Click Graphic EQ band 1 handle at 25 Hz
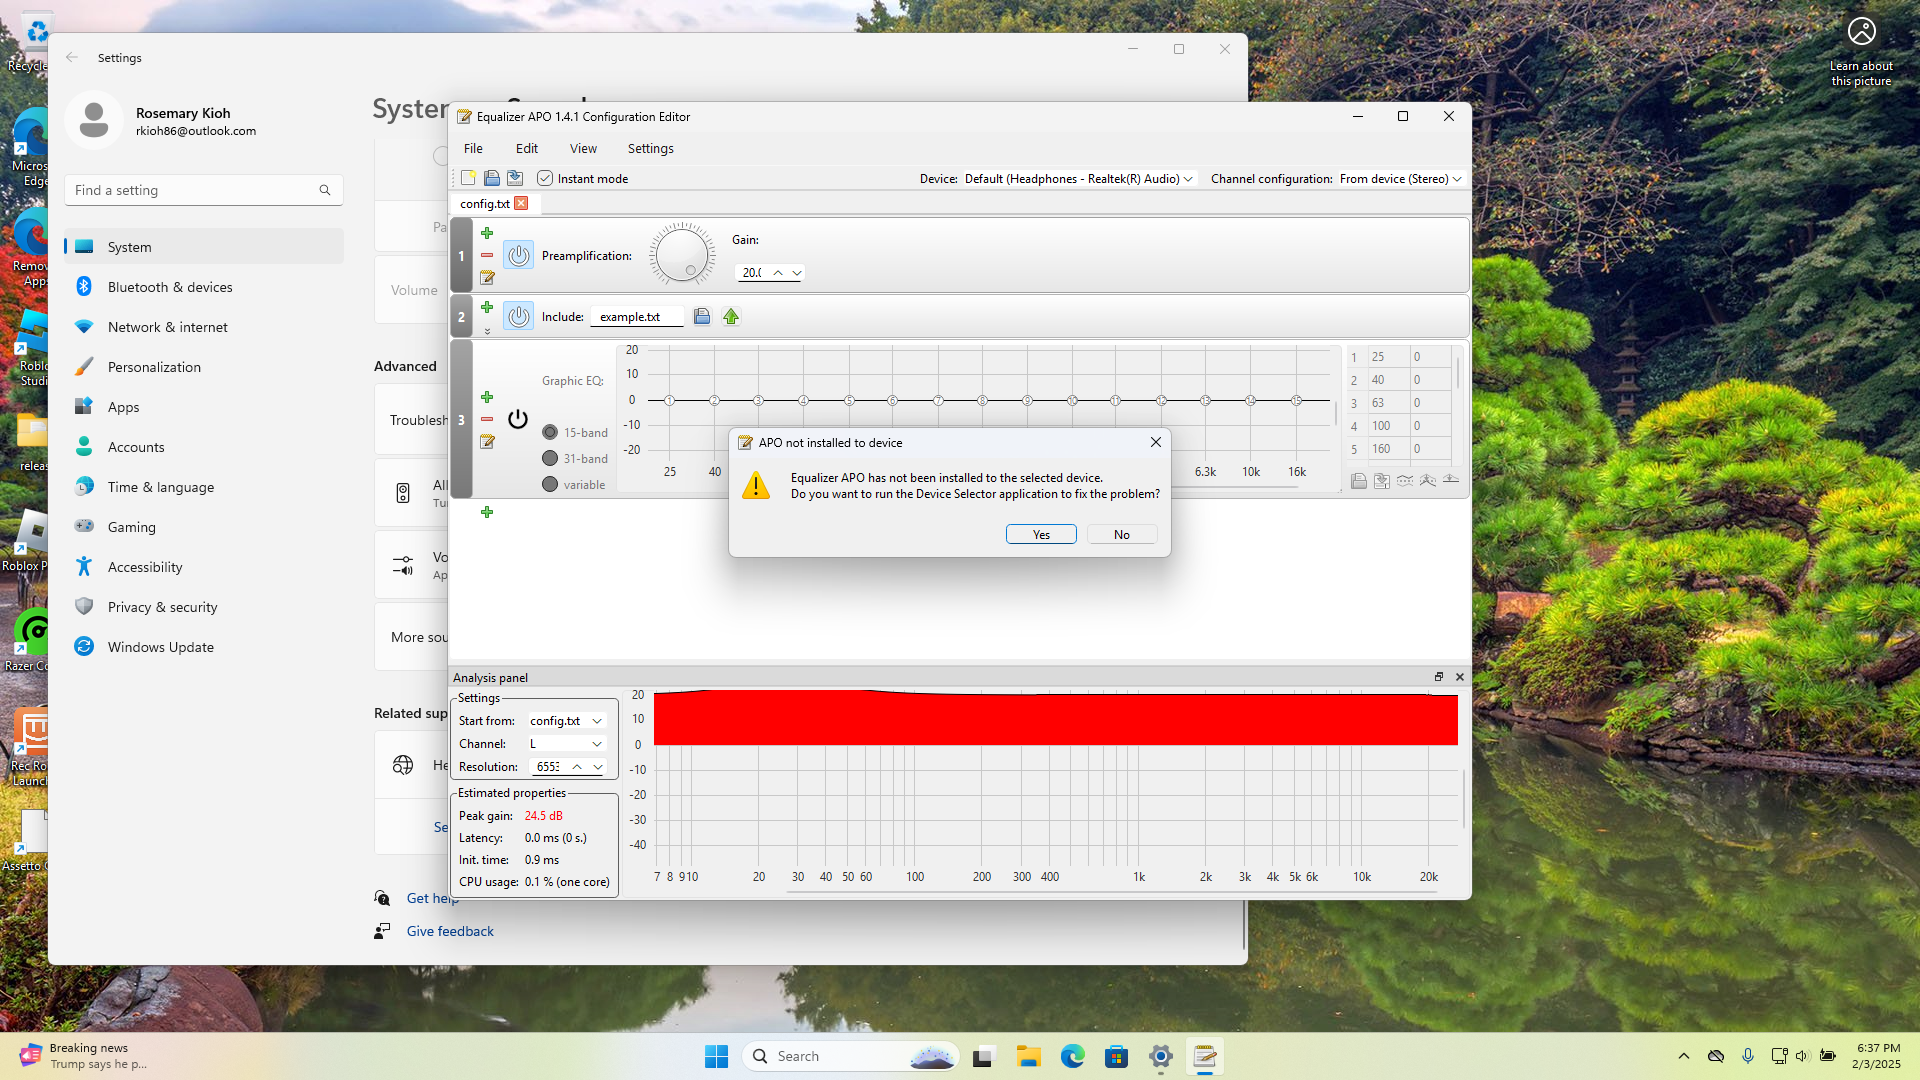 point(670,400)
